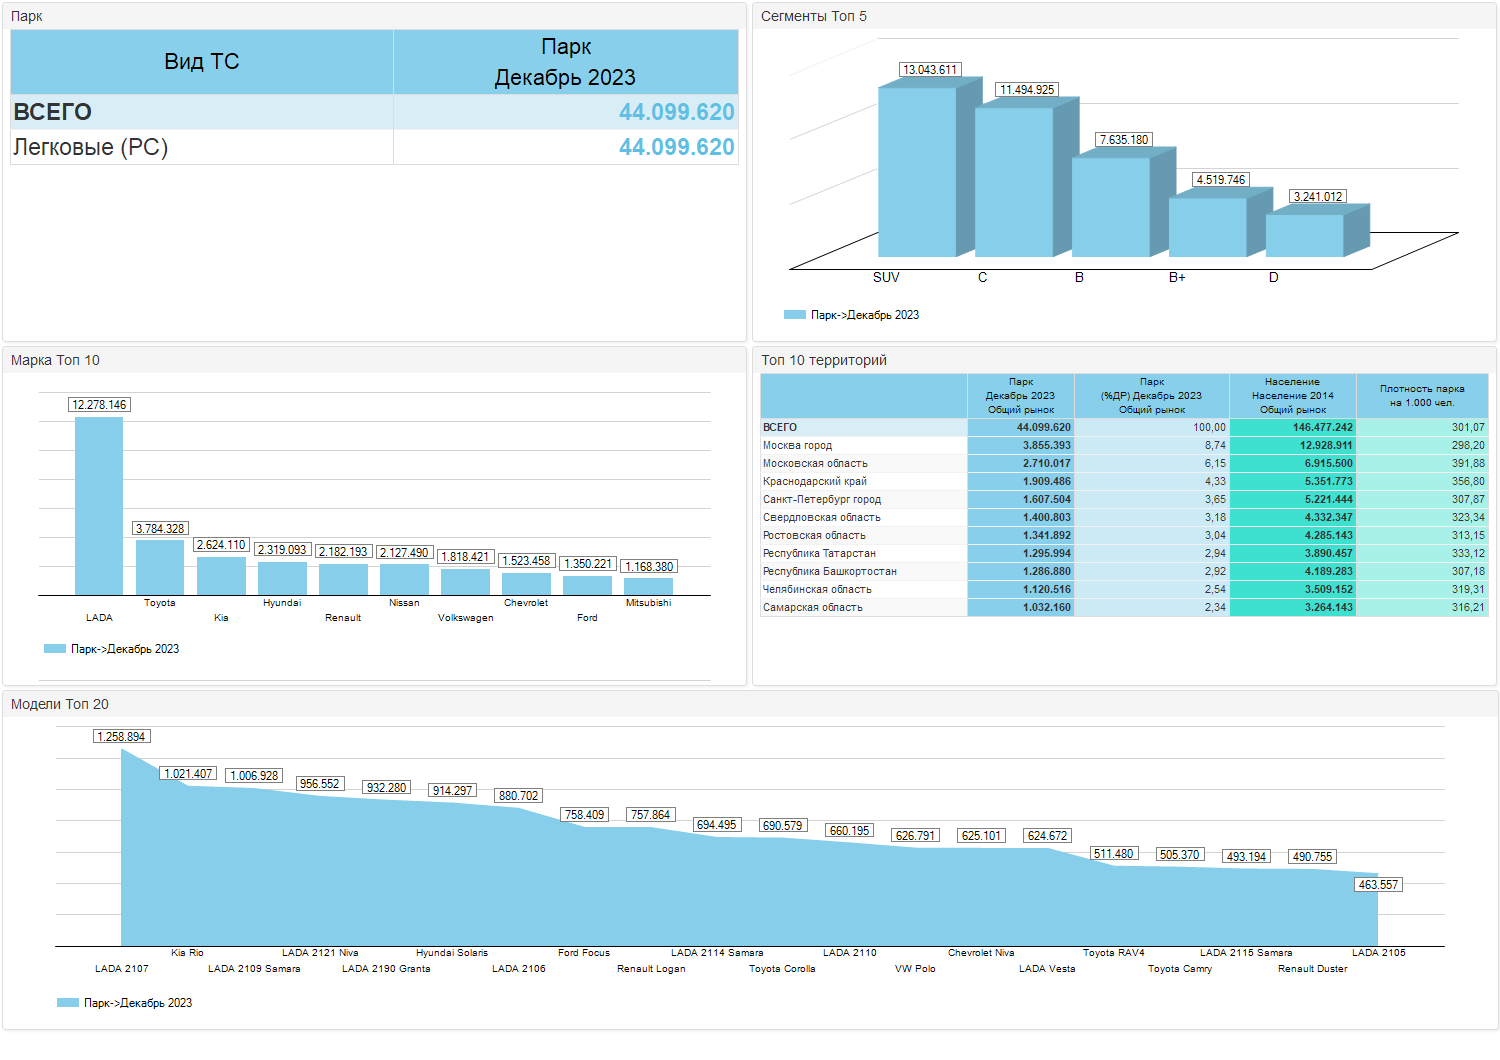
Task: Click the Nissan bar in brand chart
Action: click(x=404, y=579)
